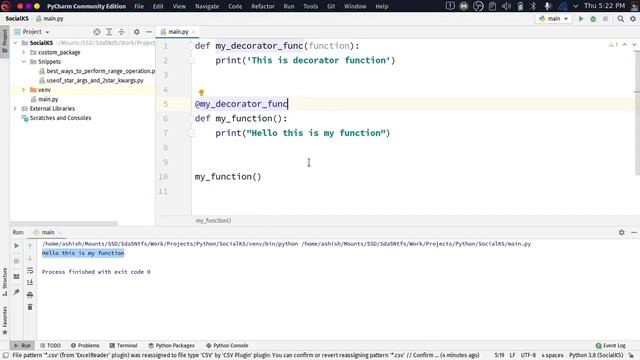Open the Git menu
This screenshot has width=640, height=360.
pyautogui.click(x=331, y=6)
